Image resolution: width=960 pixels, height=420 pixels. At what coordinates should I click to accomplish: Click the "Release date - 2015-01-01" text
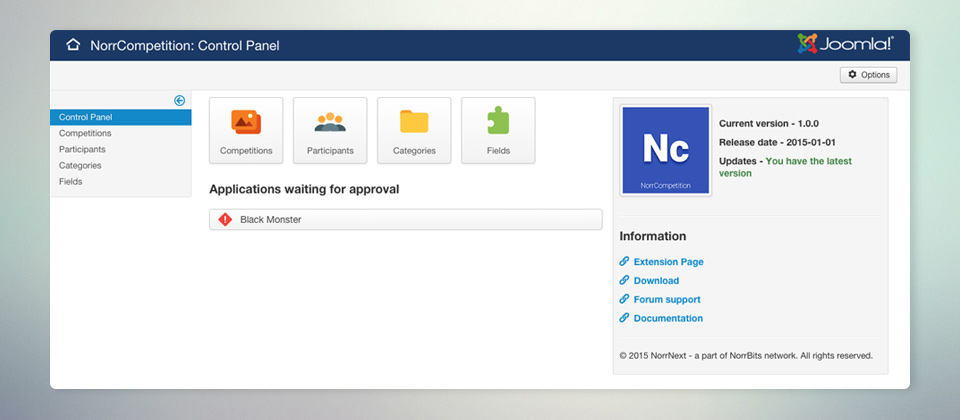(777, 142)
